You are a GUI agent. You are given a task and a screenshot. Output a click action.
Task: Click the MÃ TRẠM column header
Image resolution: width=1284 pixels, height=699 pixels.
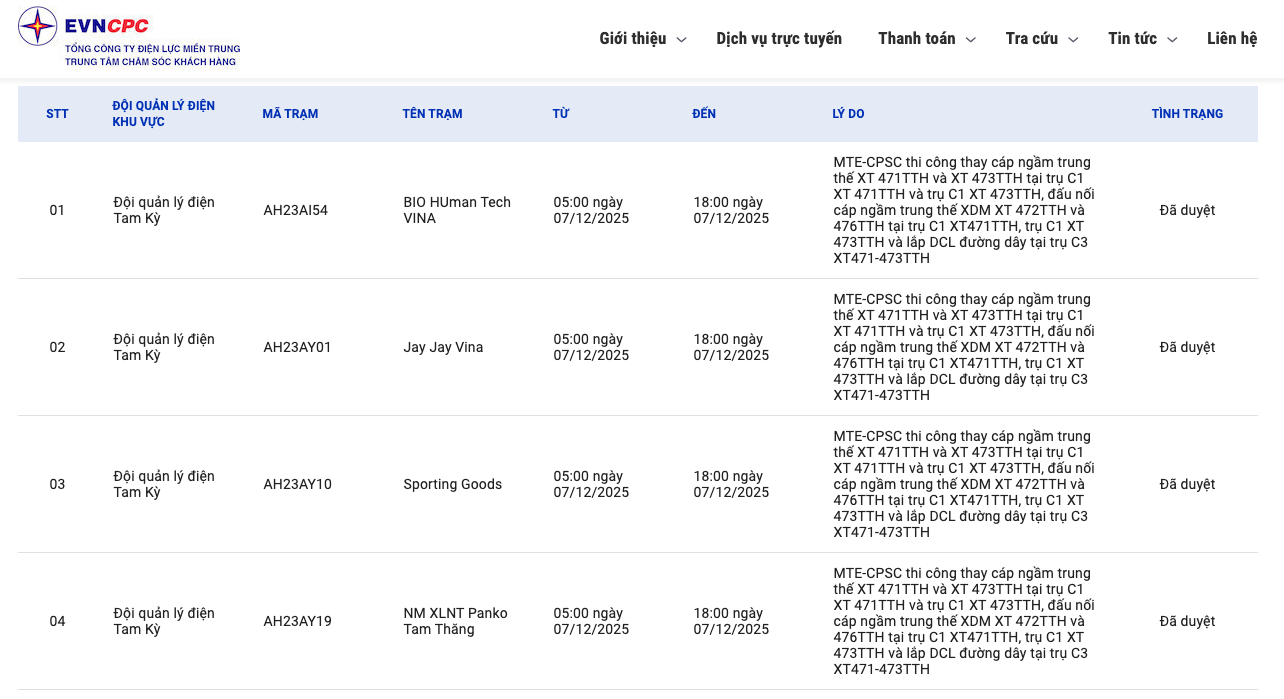click(x=290, y=114)
